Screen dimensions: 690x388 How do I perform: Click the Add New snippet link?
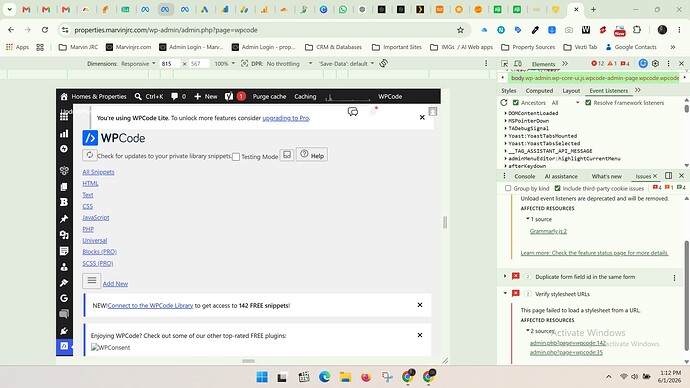pos(115,284)
